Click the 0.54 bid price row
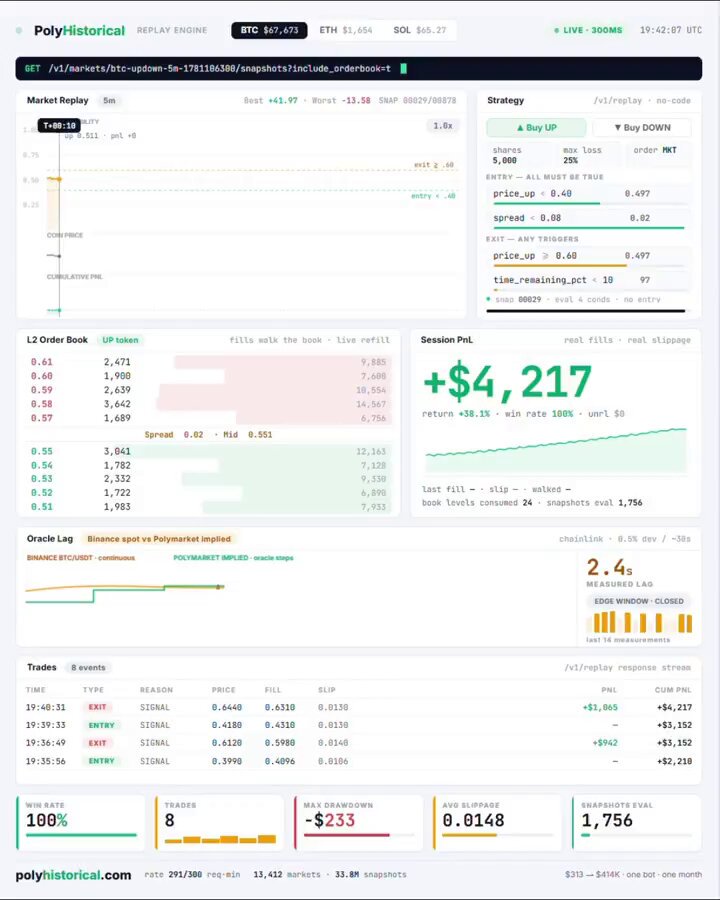Image resolution: width=720 pixels, height=900 pixels. (x=208, y=465)
